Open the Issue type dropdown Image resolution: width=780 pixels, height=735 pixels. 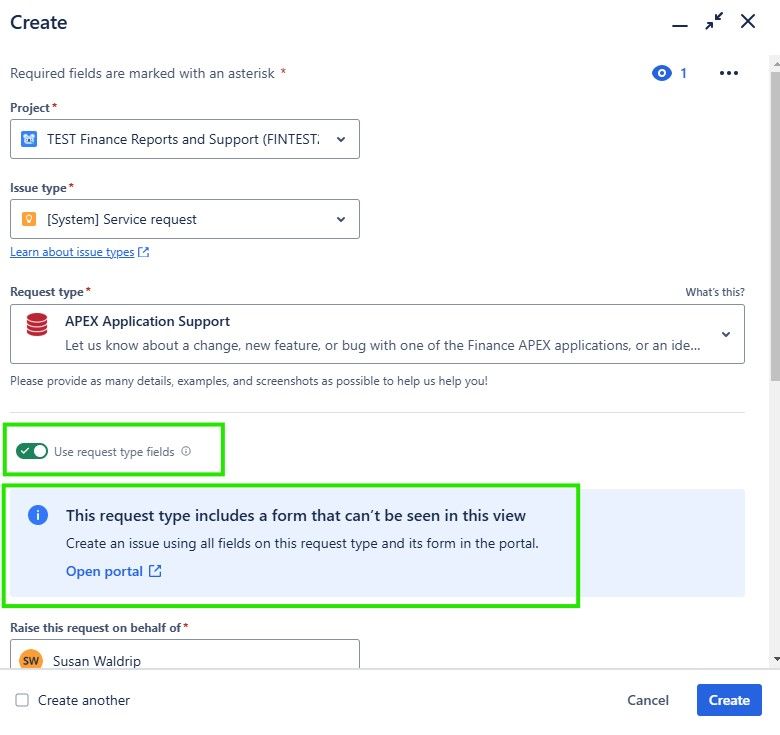185,219
